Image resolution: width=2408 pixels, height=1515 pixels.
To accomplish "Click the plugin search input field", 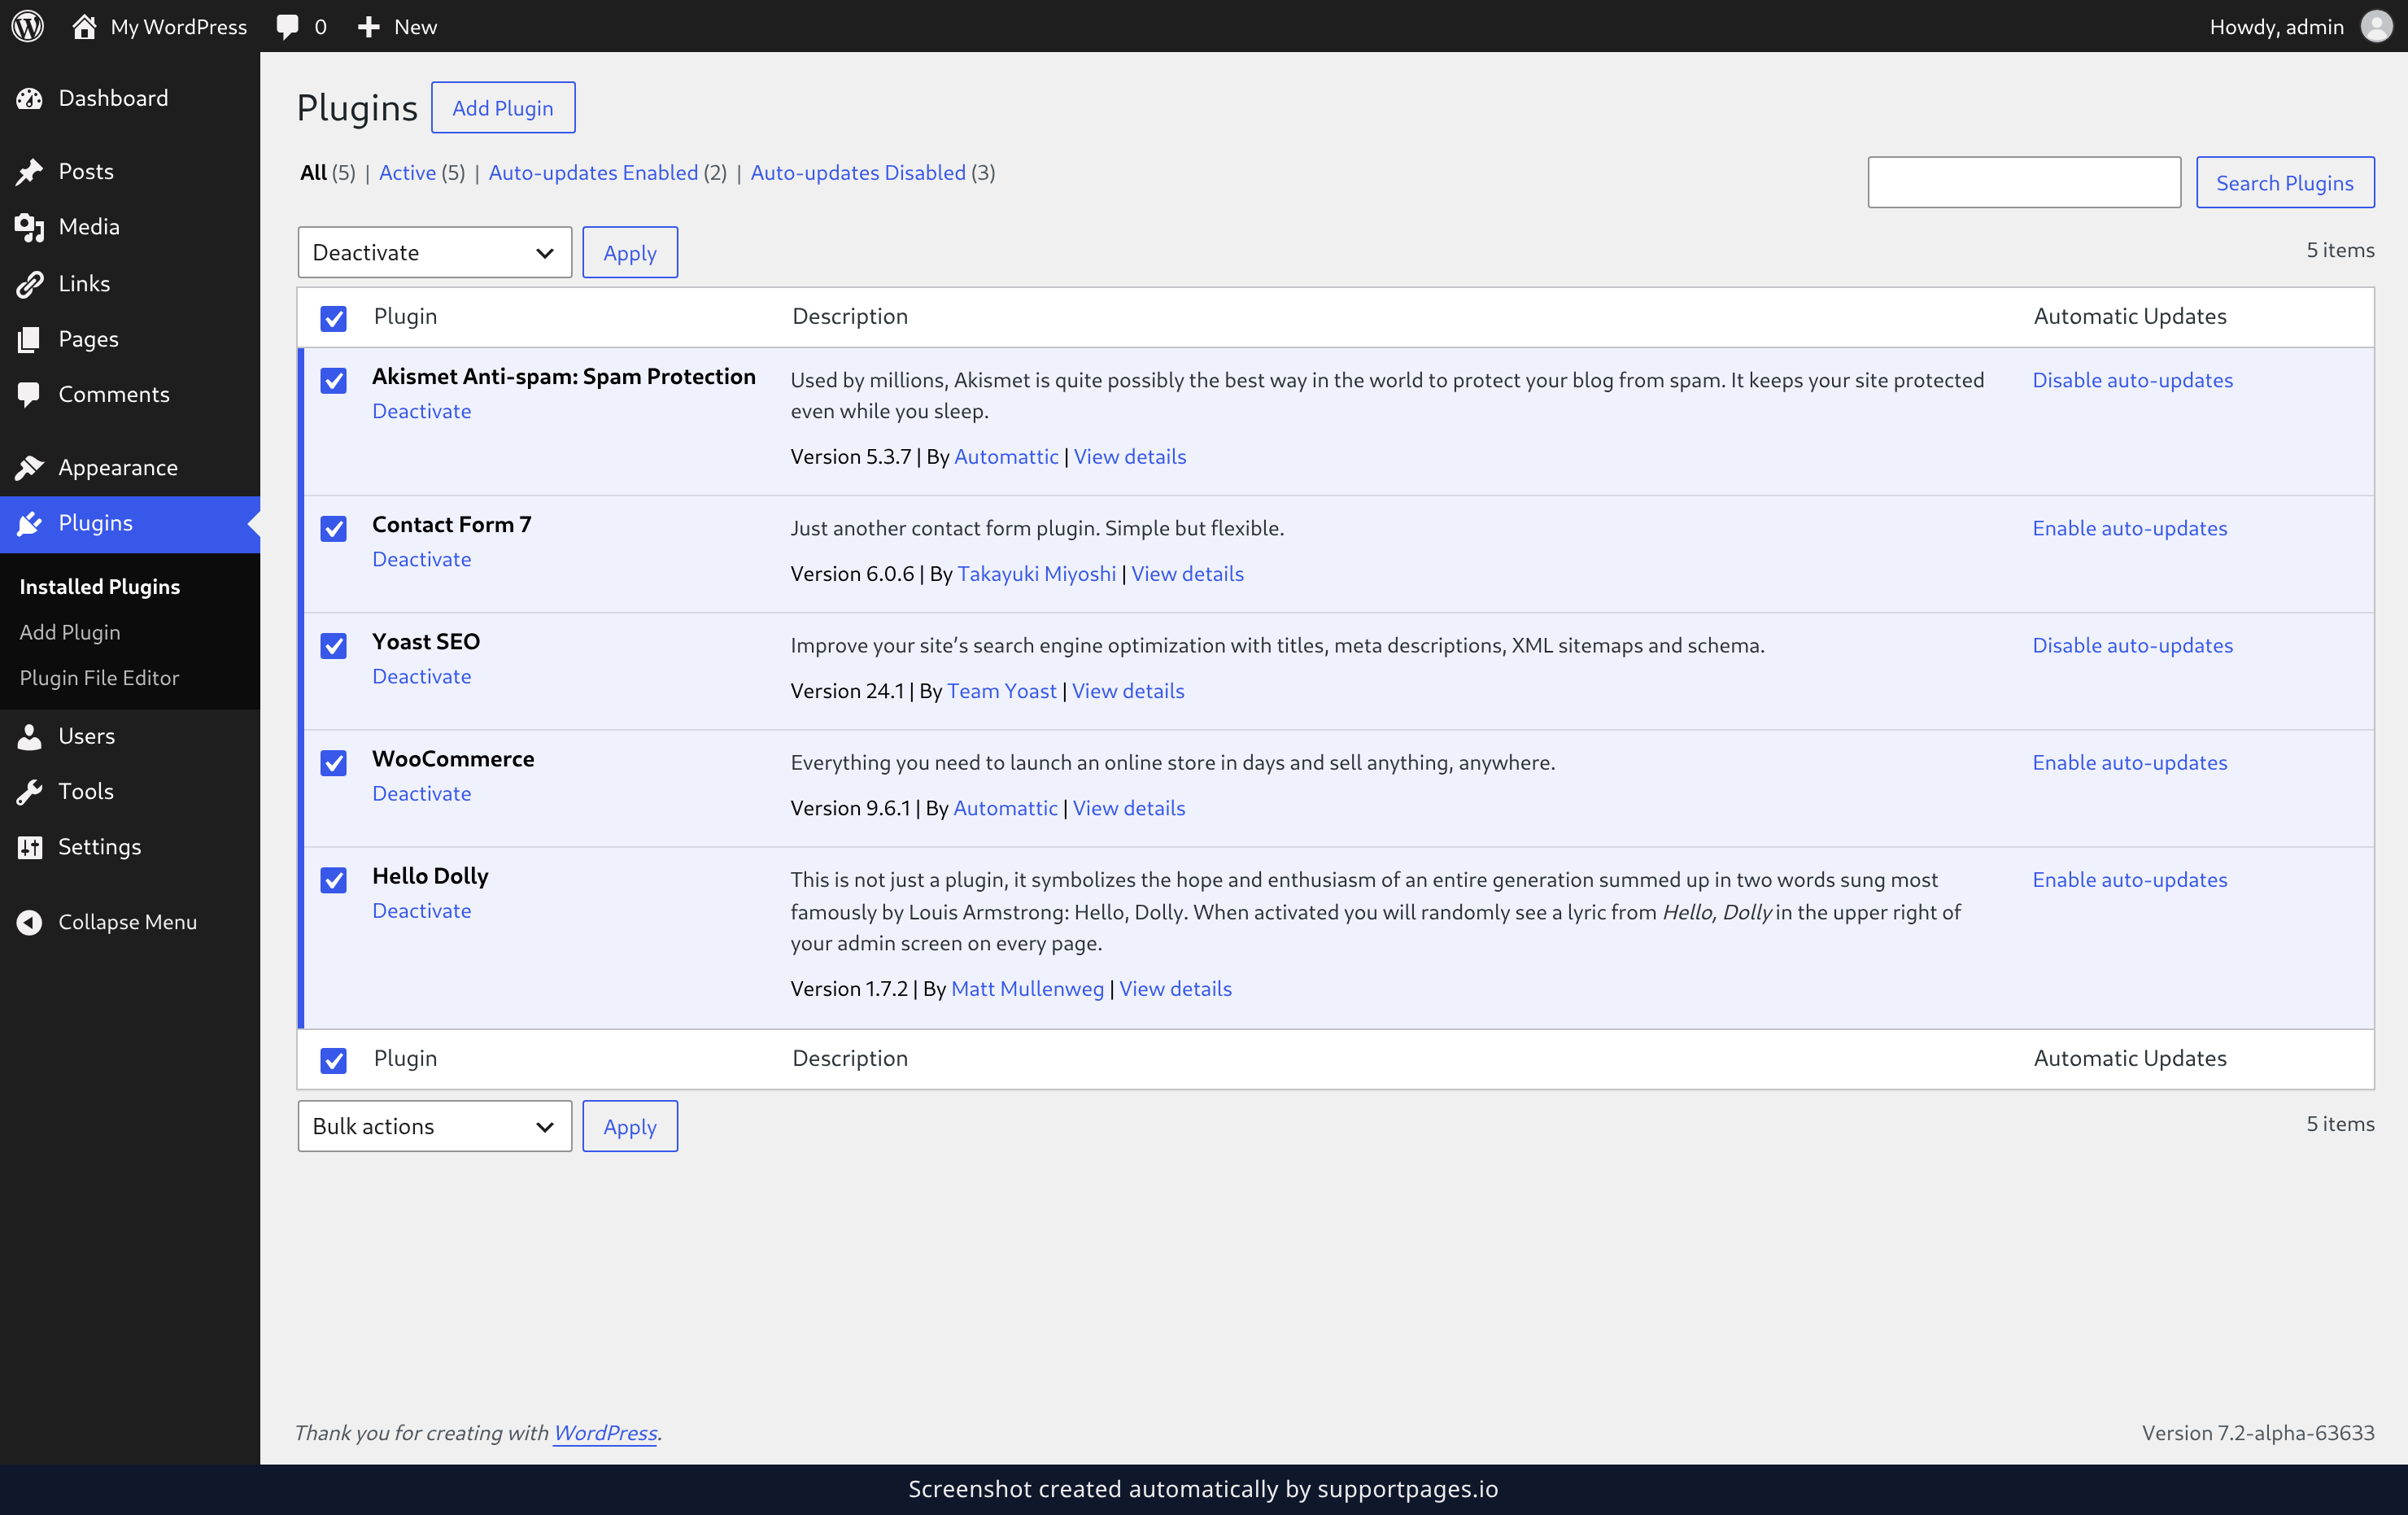I will 2024,182.
